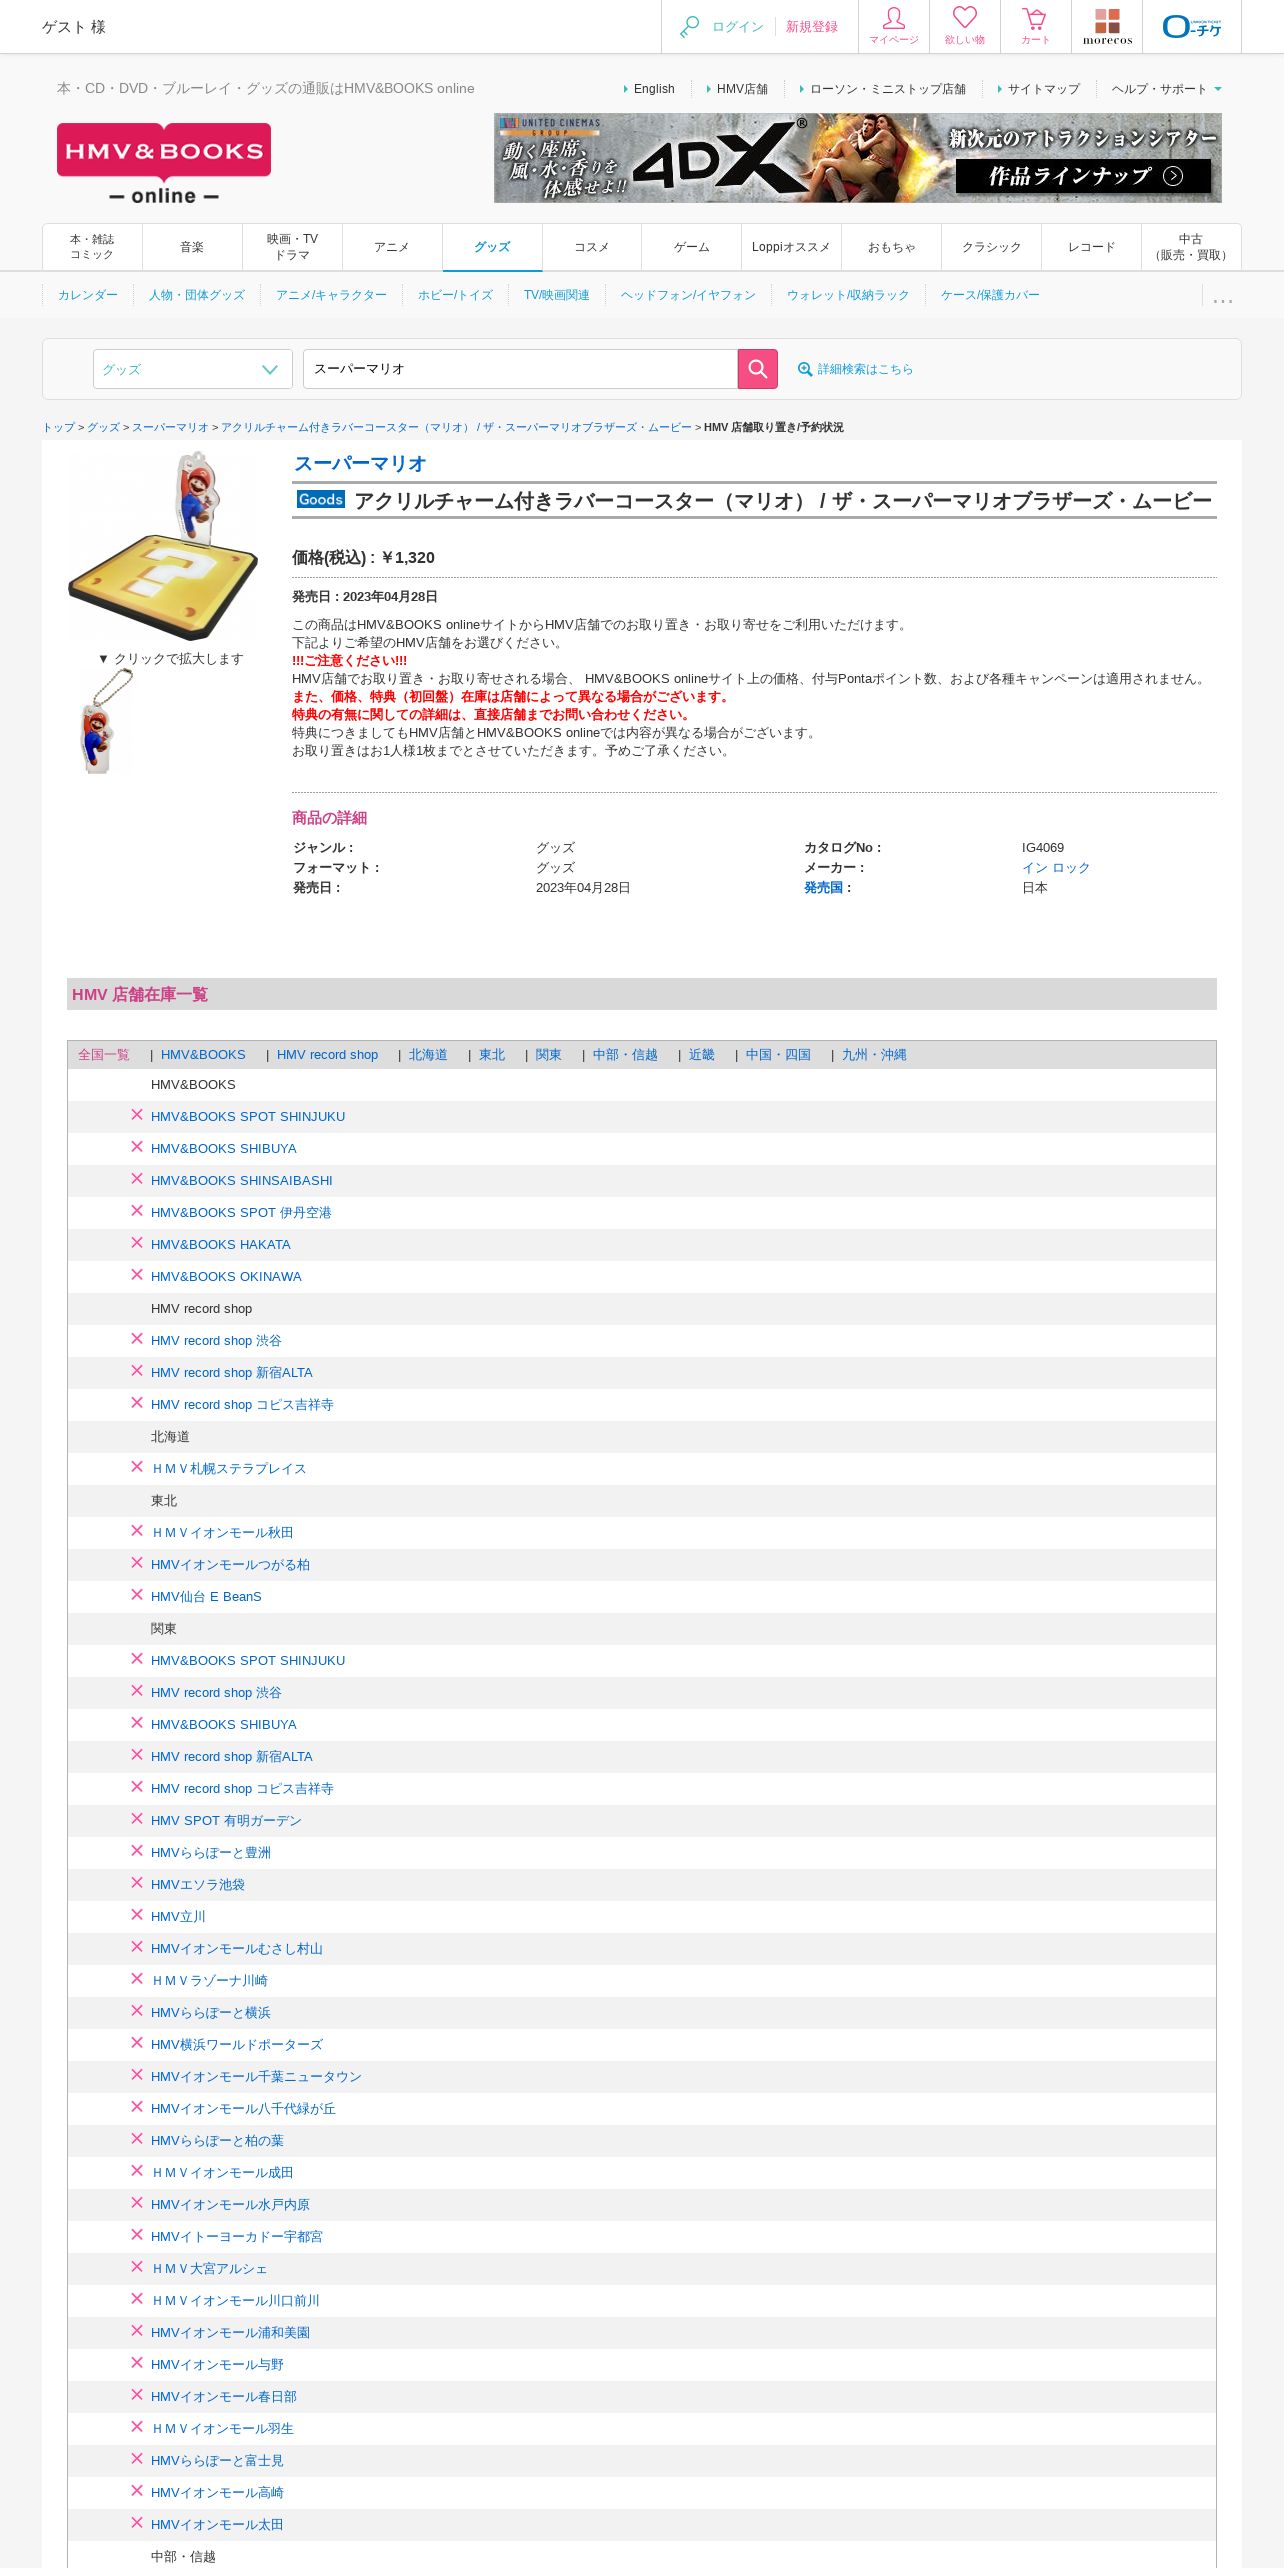Open the サイトマップ link

(1043, 89)
